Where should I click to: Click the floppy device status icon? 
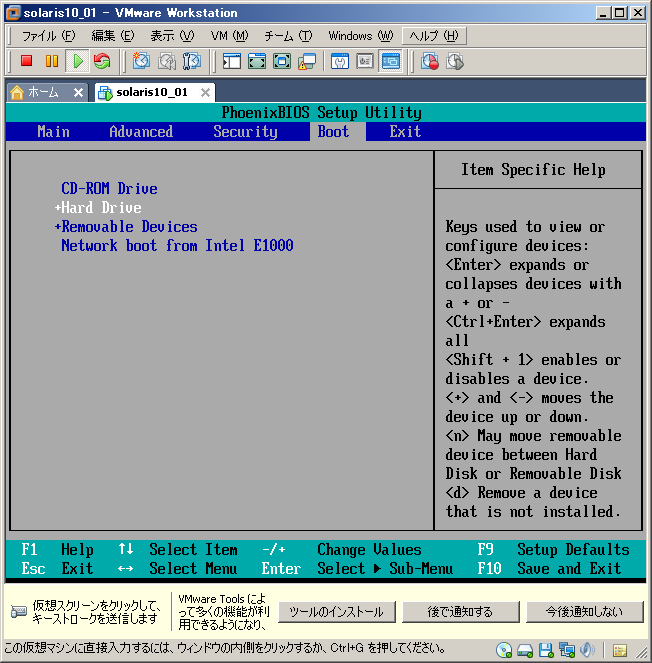pyautogui.click(x=545, y=650)
